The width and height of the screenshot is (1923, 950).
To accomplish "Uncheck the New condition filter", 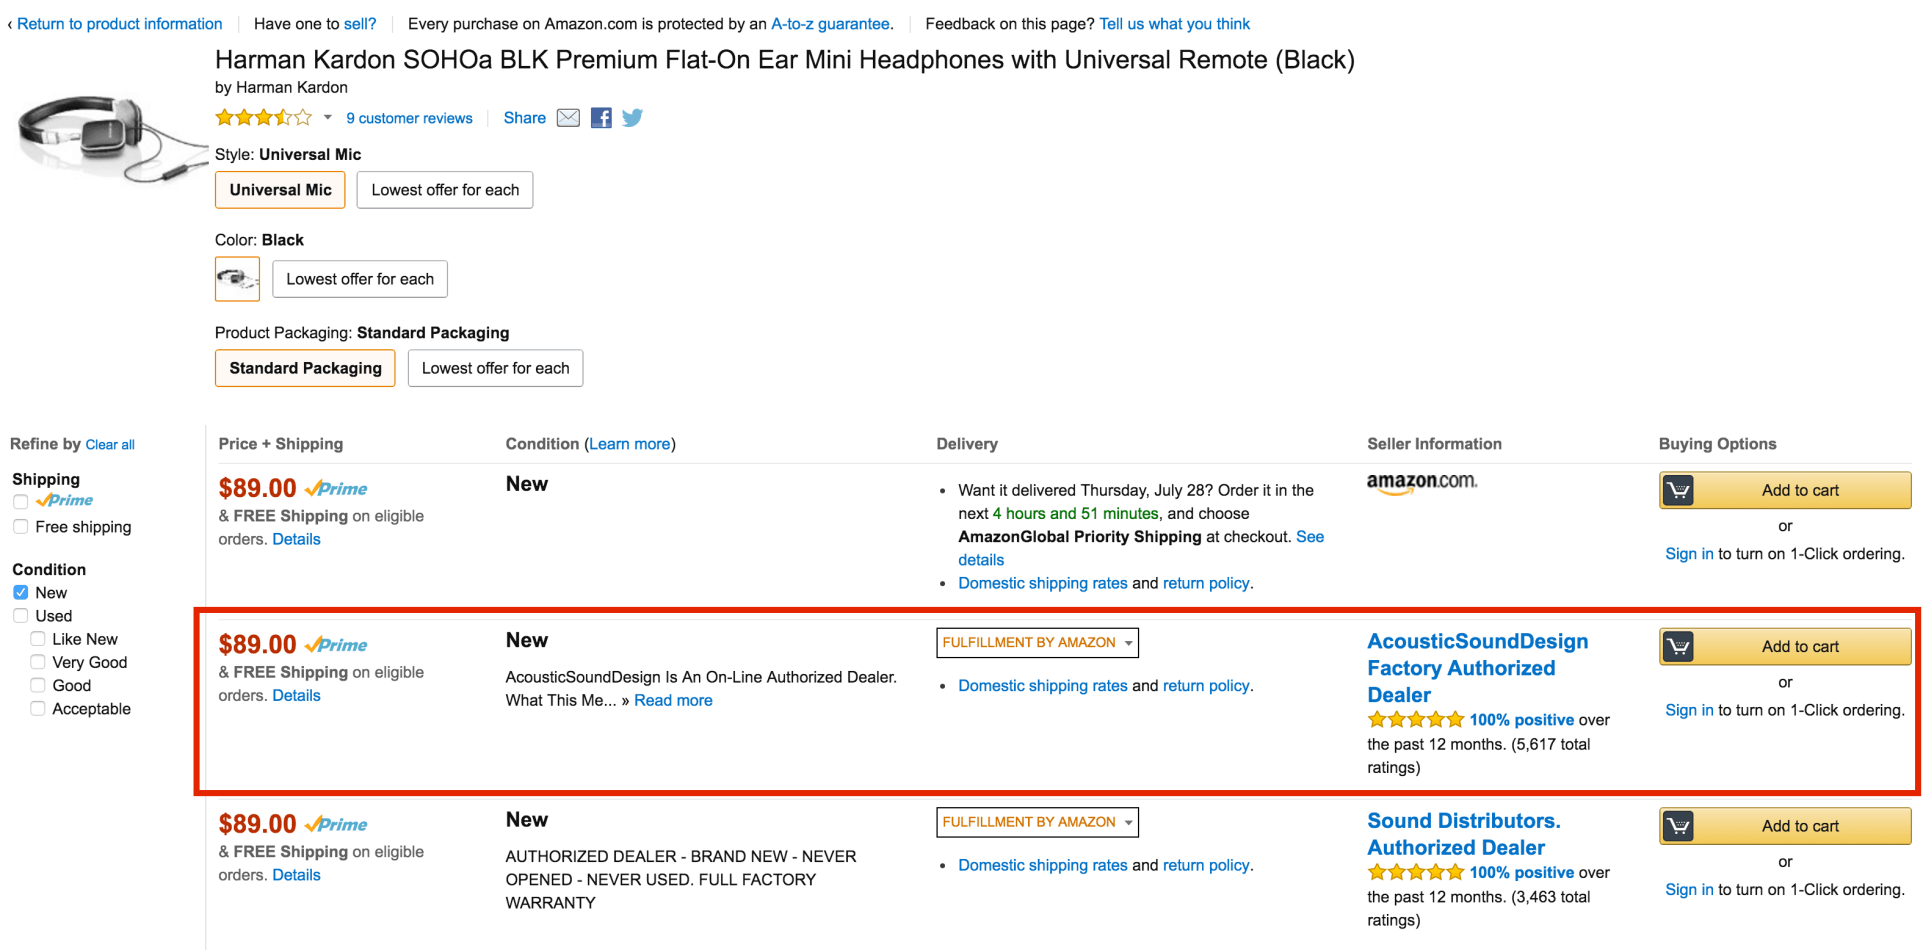I will (21, 593).
